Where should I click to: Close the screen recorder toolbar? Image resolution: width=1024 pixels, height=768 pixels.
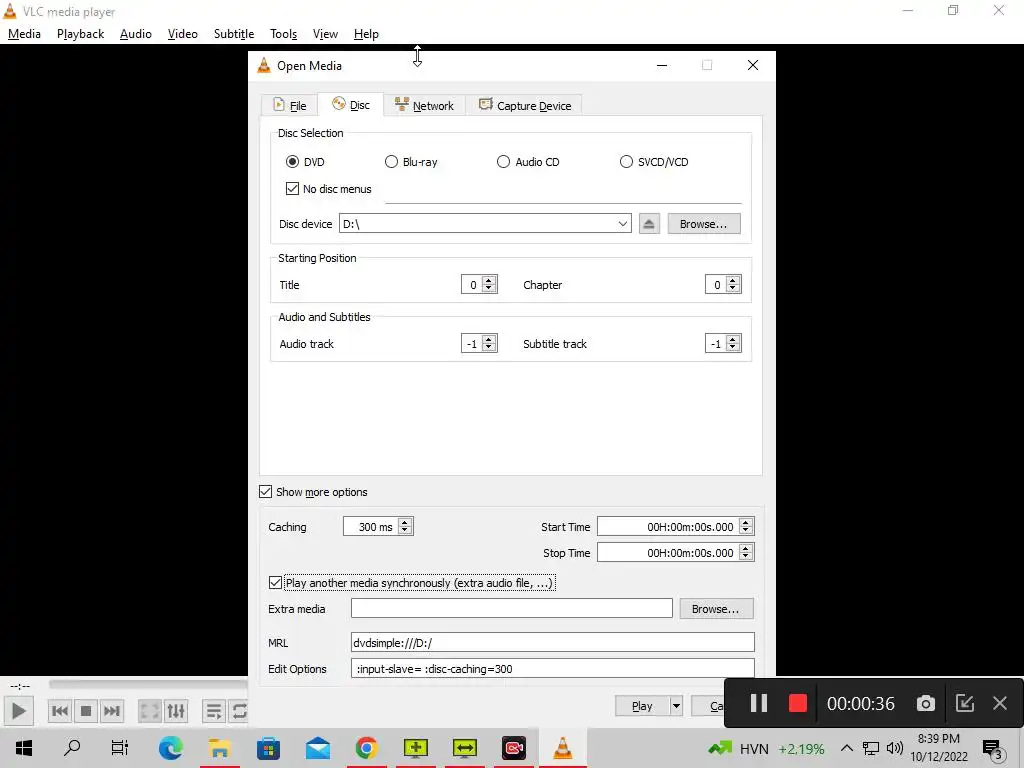point(1000,703)
